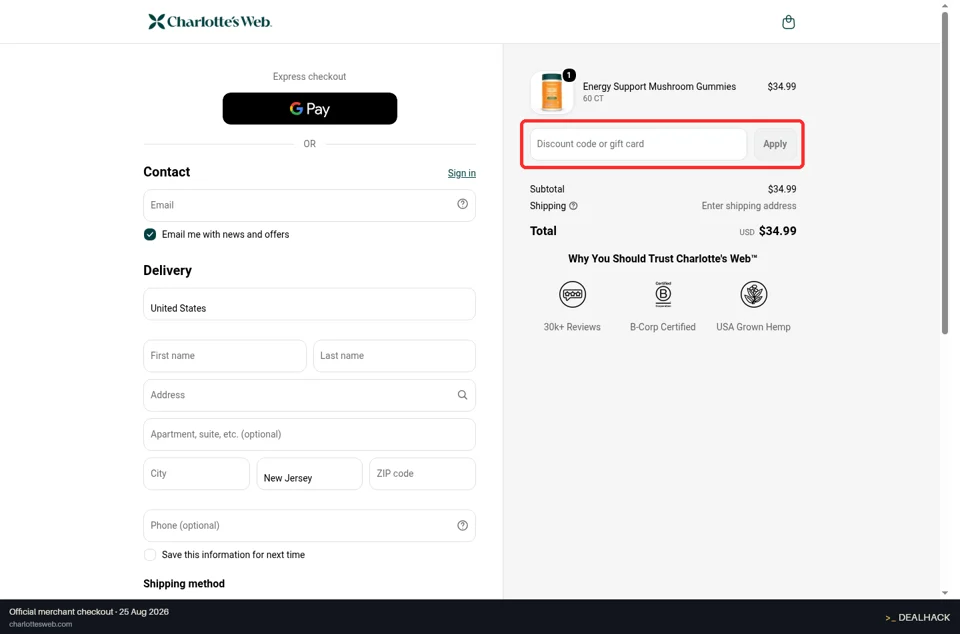Screen dimensions: 960x634
Task: Click the 60 CT product variant text
Action: [x=593, y=99]
